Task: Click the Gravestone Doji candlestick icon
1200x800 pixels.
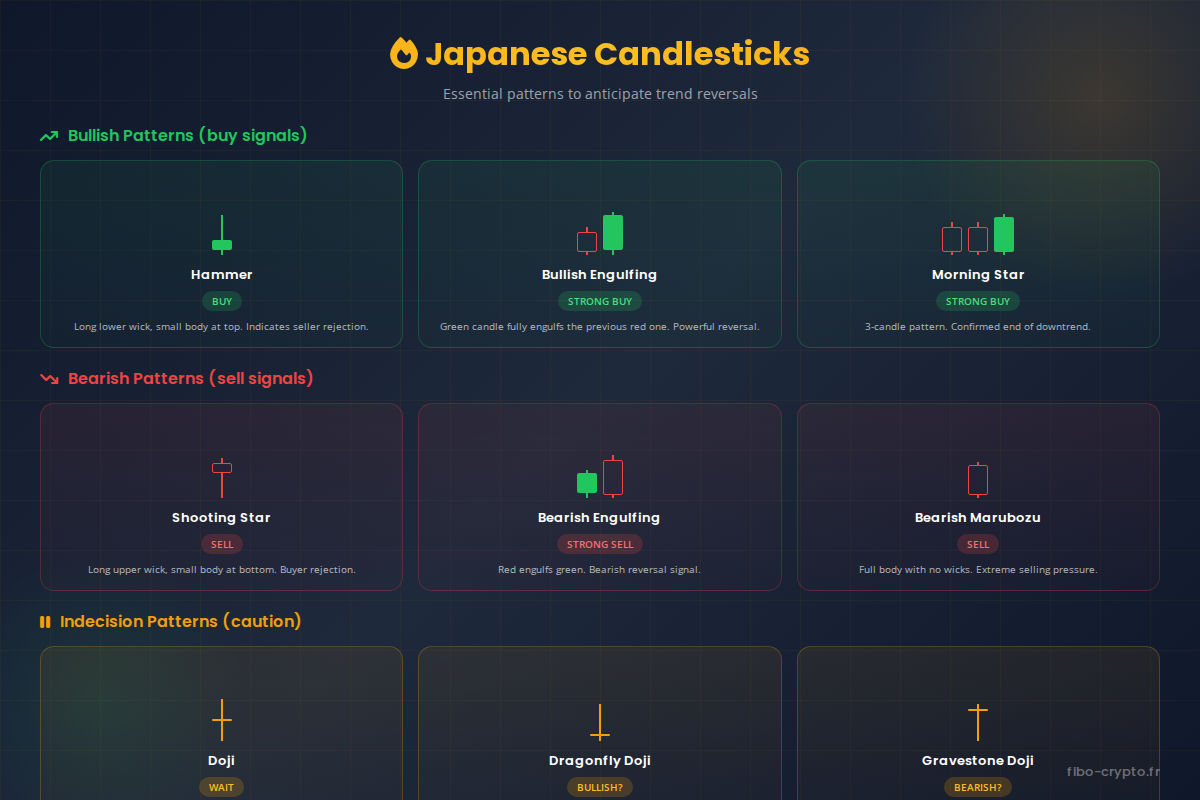Action: (x=977, y=720)
